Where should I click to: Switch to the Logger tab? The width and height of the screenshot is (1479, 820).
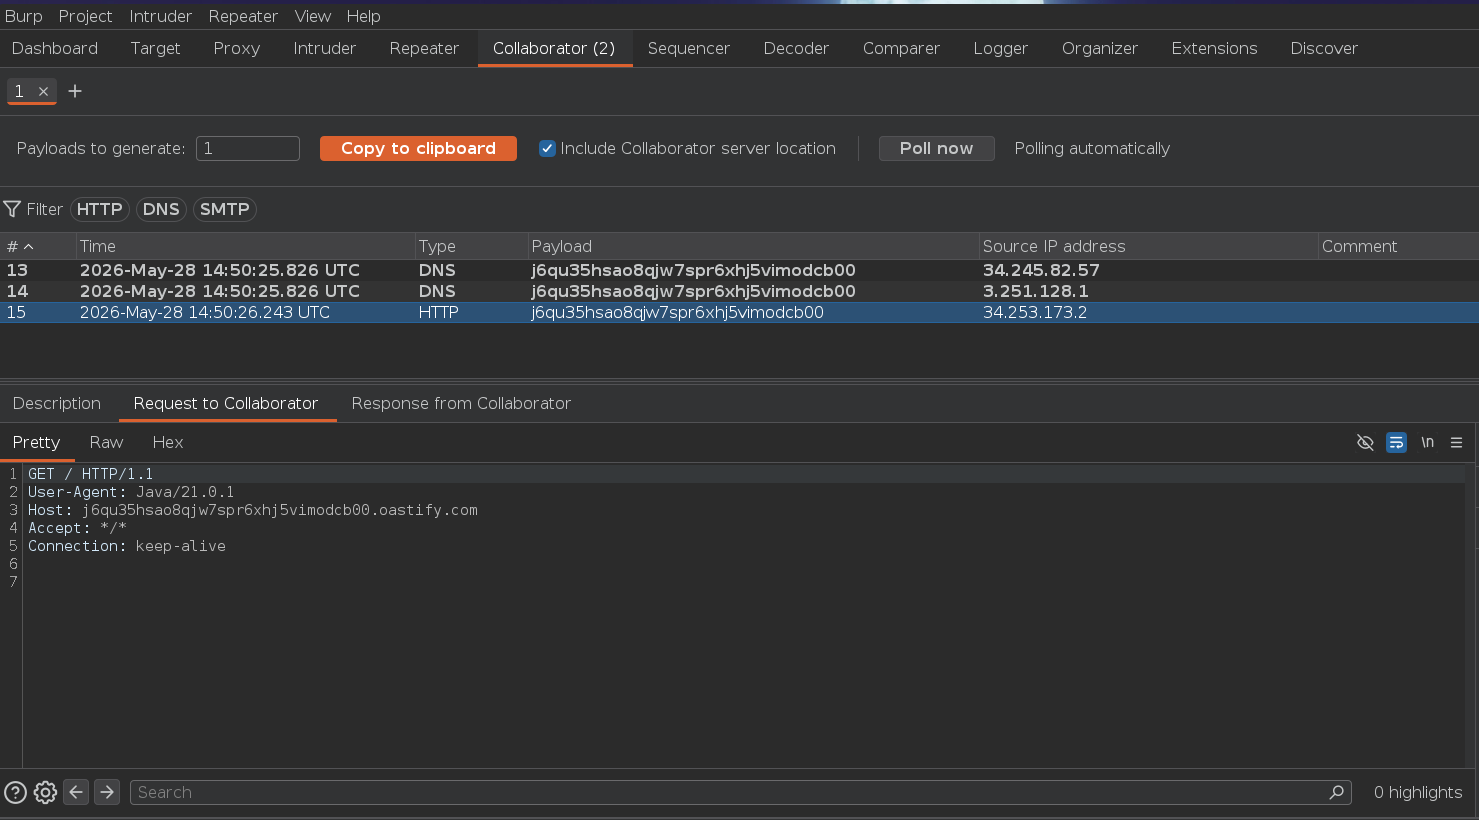tap(1000, 48)
